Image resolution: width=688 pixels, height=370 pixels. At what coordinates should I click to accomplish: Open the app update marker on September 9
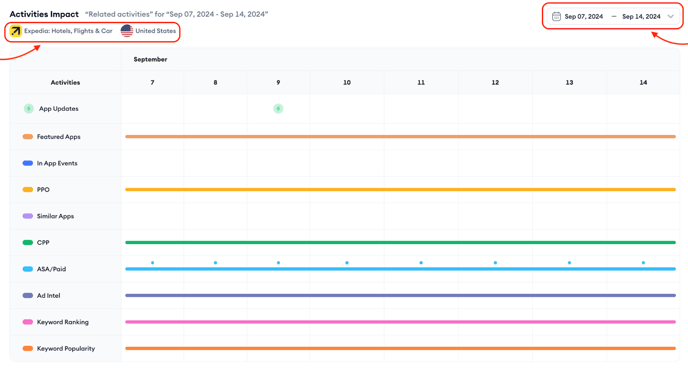[x=278, y=108]
